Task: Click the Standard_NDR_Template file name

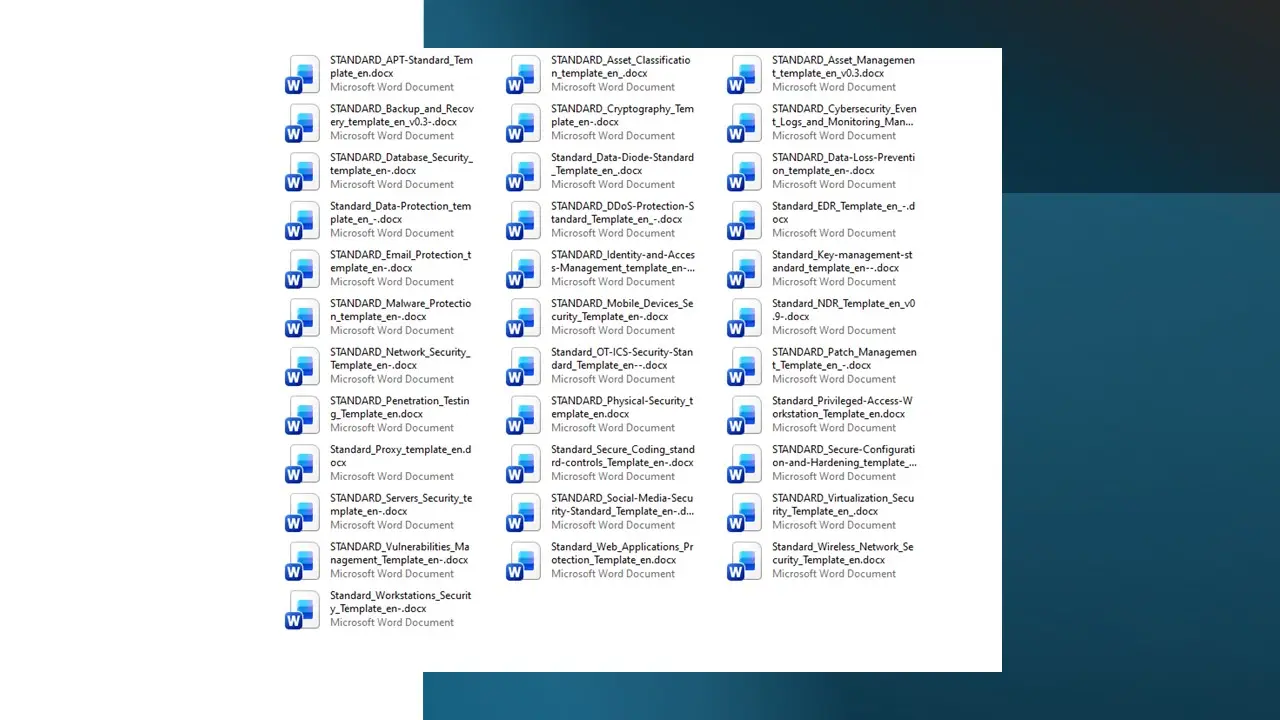Action: coord(843,310)
